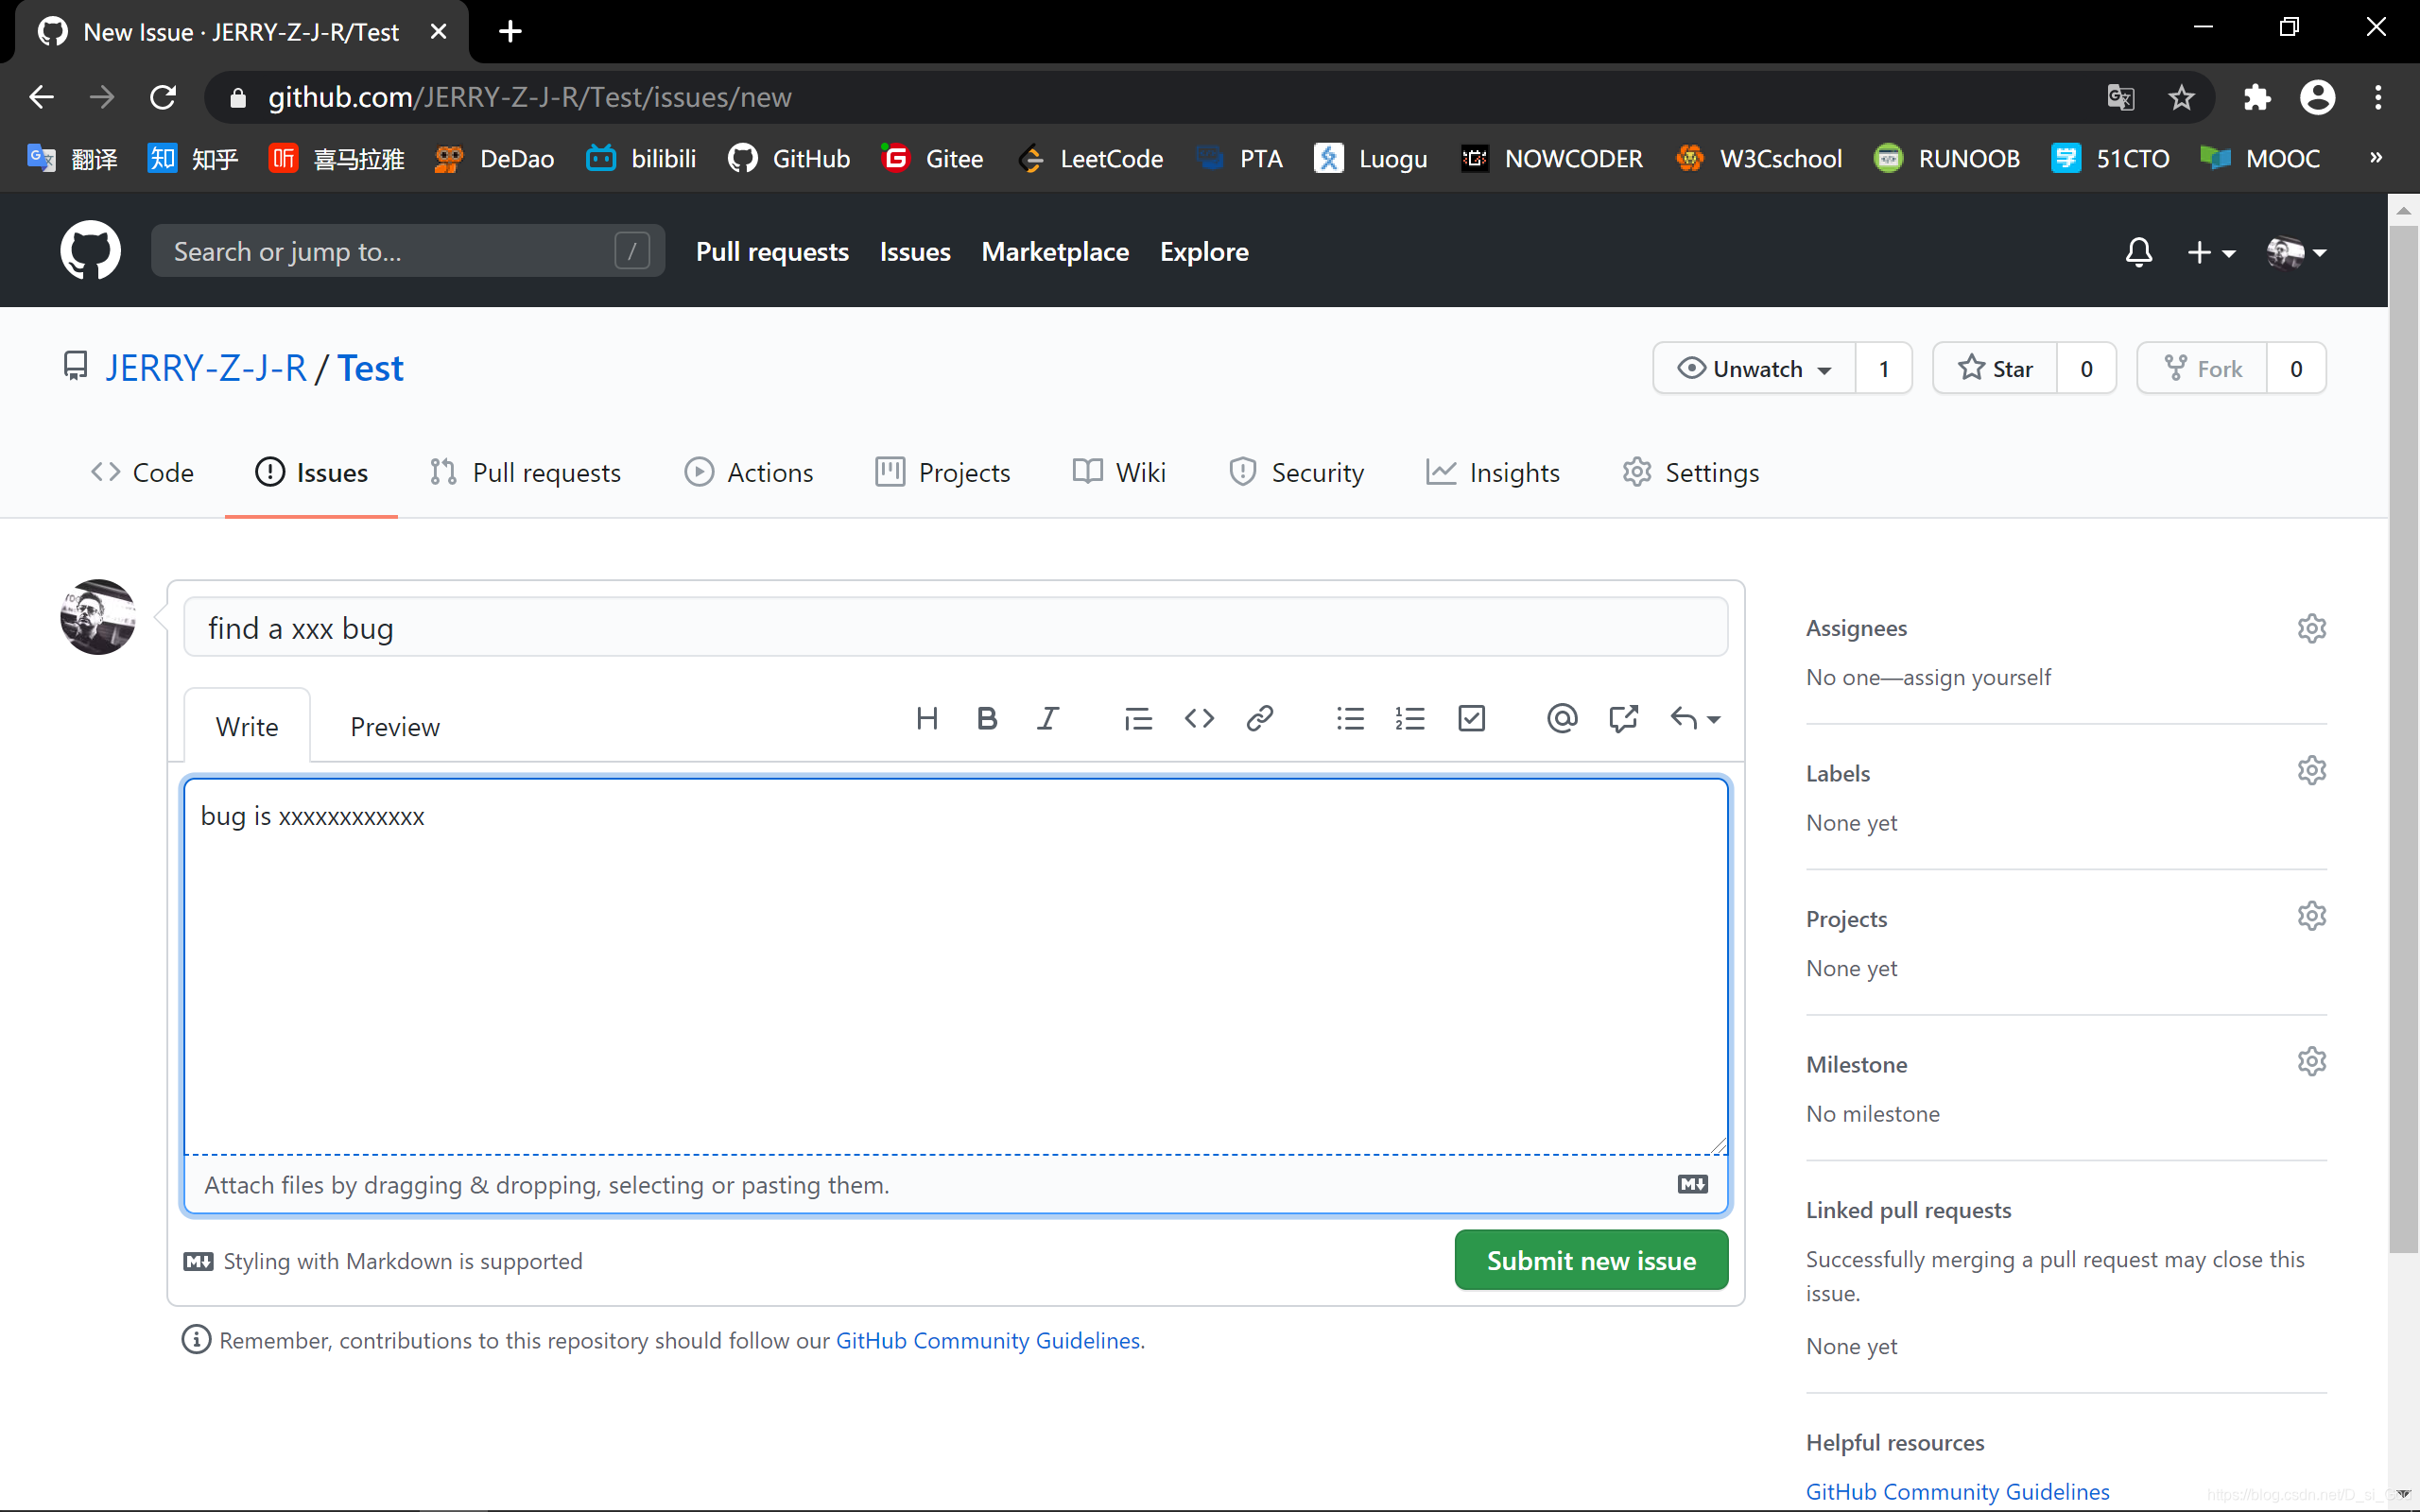This screenshot has width=2420, height=1512.
Task: Switch to the Preview tab
Action: coord(394,726)
